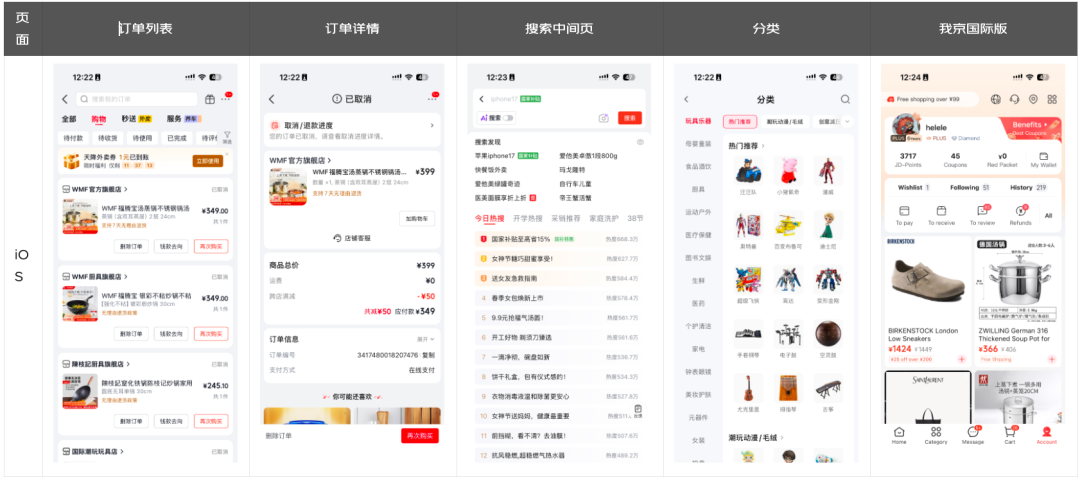1080x478 pixels.
Task: Tap the camera search icon
Action: pos(603,118)
